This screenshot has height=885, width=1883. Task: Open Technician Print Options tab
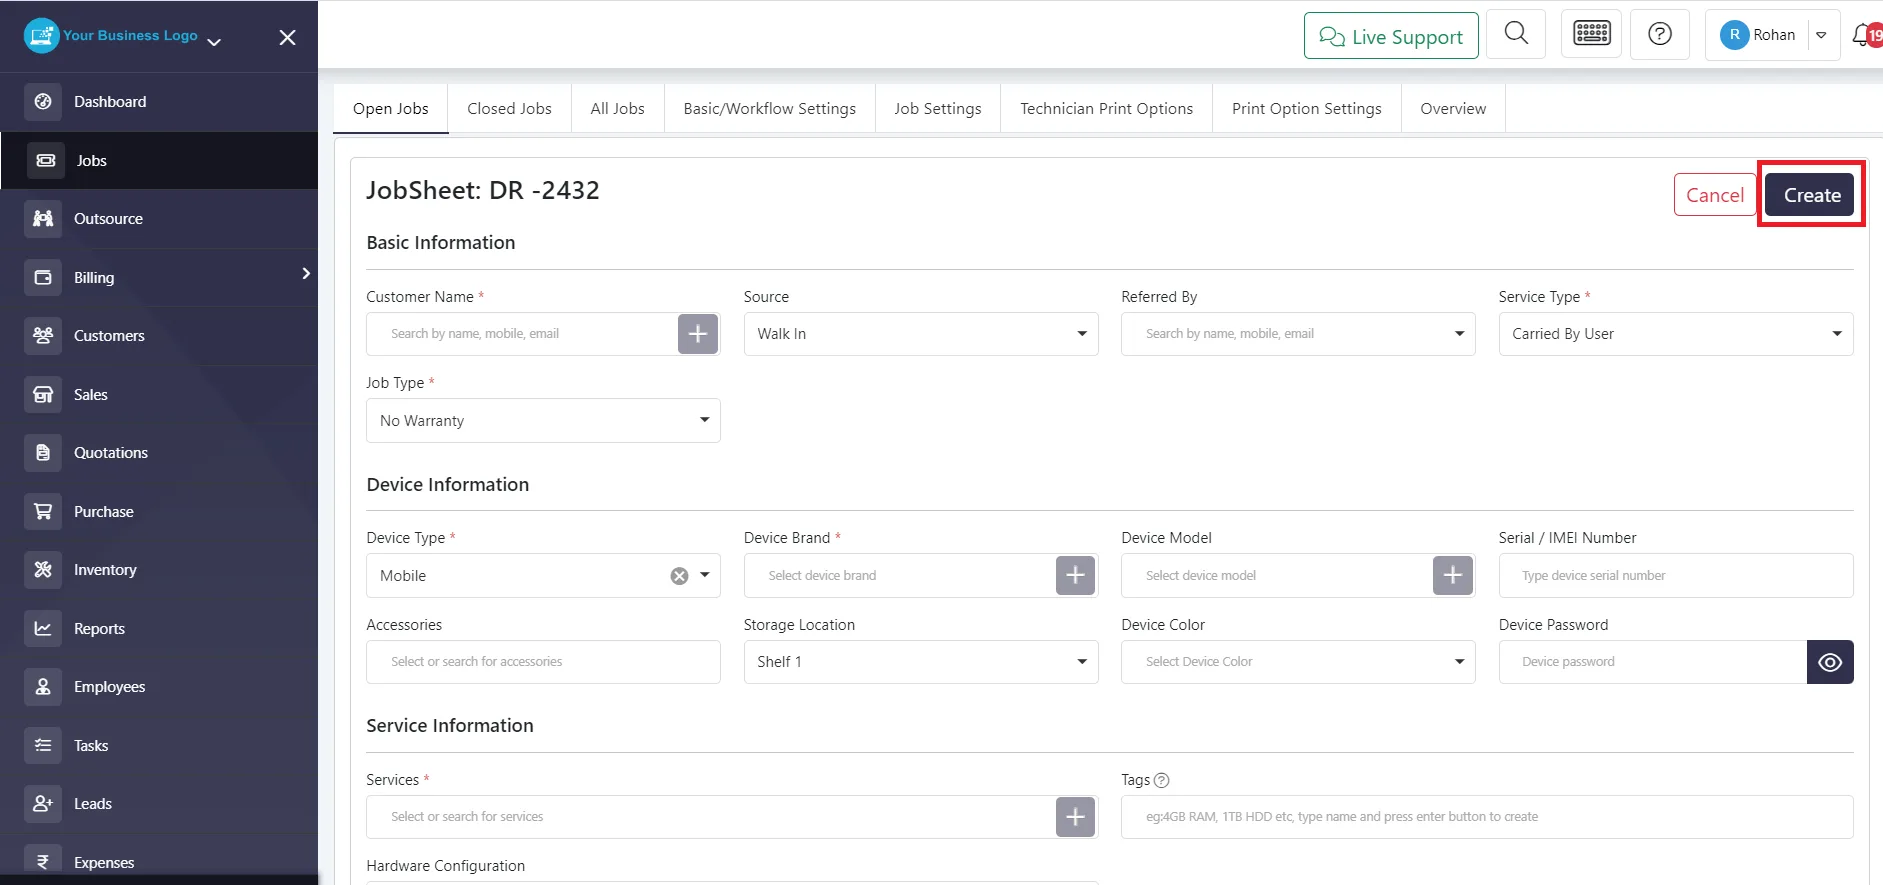coord(1106,109)
